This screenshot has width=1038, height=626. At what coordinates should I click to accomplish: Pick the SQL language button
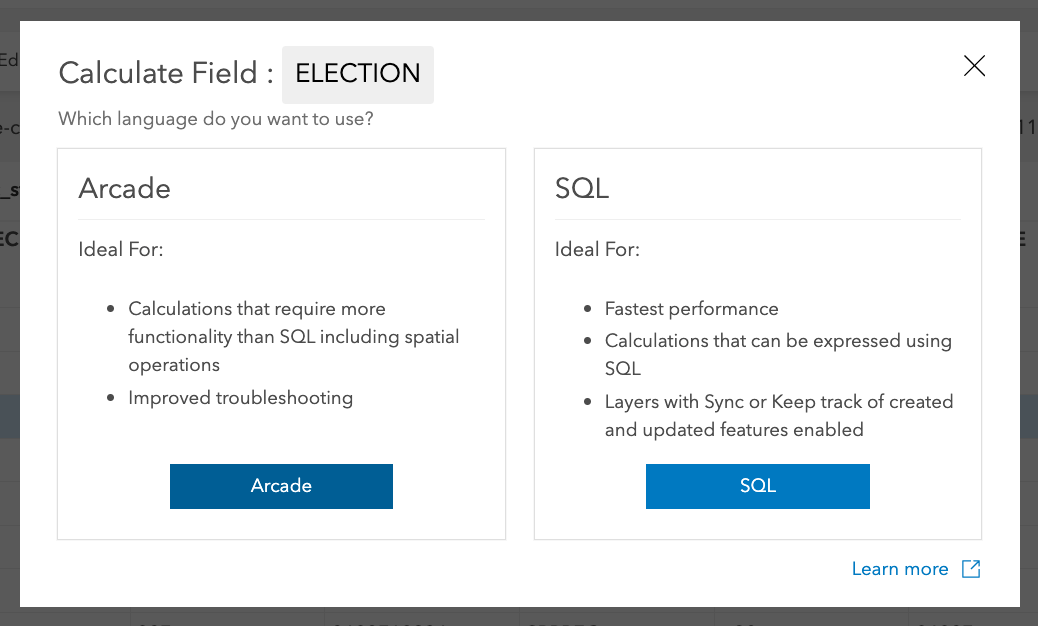point(757,486)
